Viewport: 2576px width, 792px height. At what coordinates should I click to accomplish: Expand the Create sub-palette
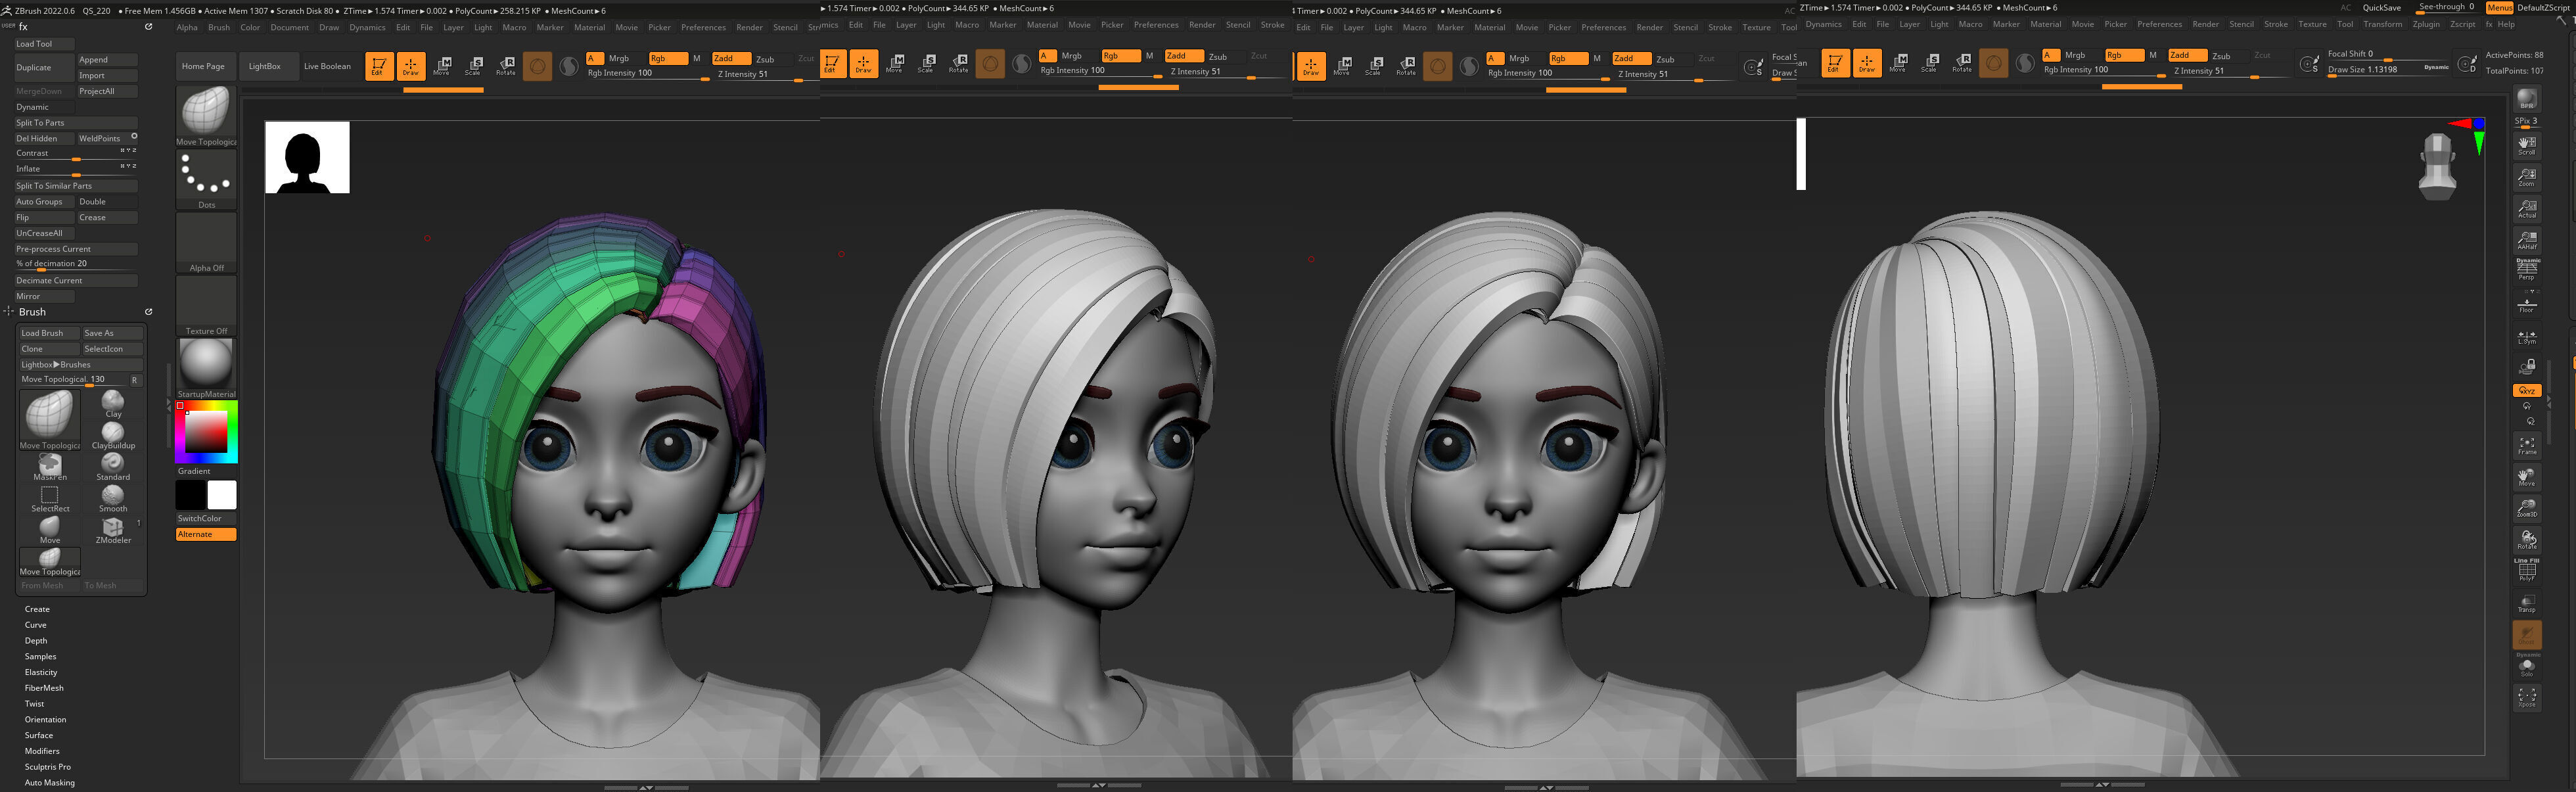(37, 609)
